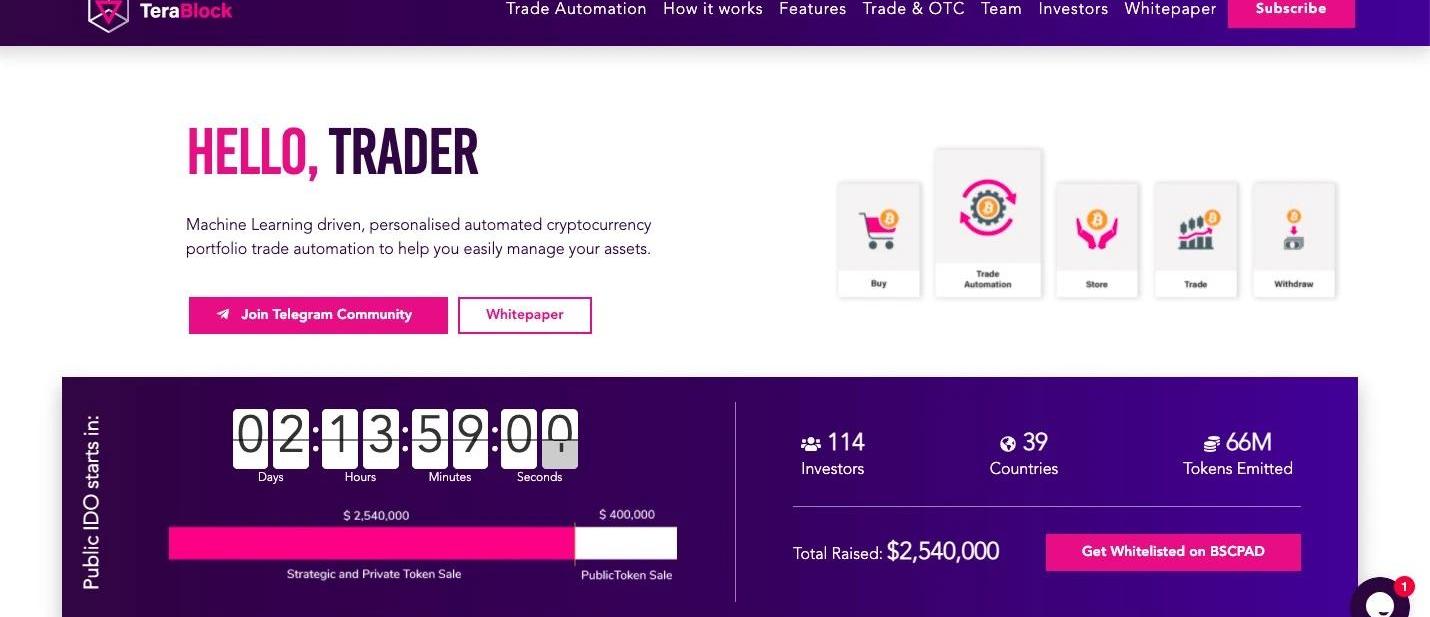
Task: Click Join Telegram Community button
Action: 318,314
